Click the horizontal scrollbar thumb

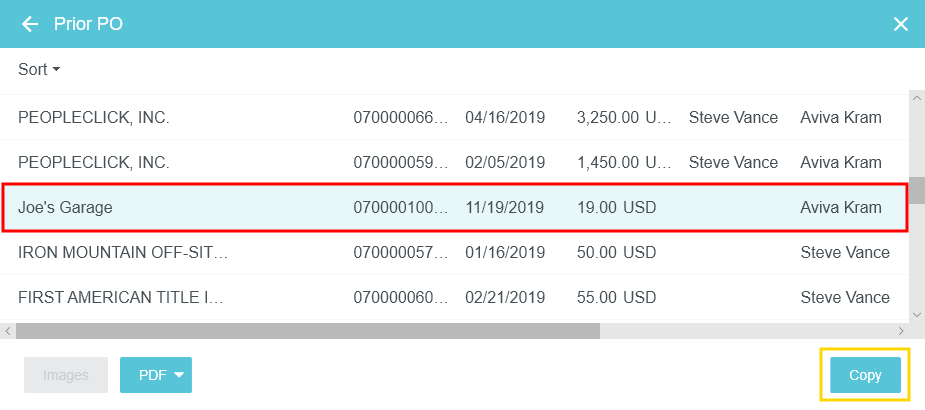point(307,330)
